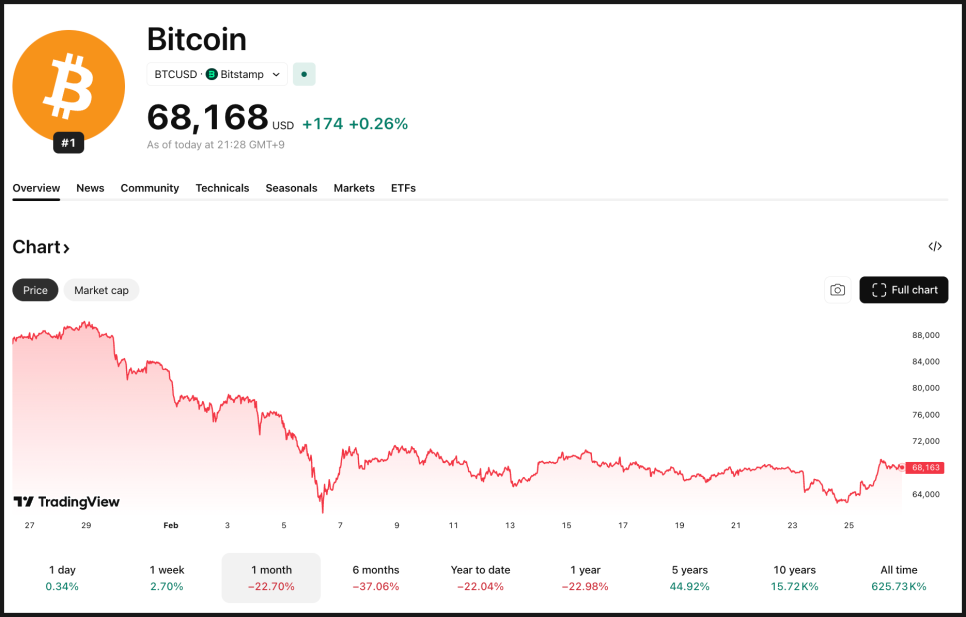The height and width of the screenshot is (617, 966).
Task: Click the TradingView logo on chart
Action: pos(66,502)
